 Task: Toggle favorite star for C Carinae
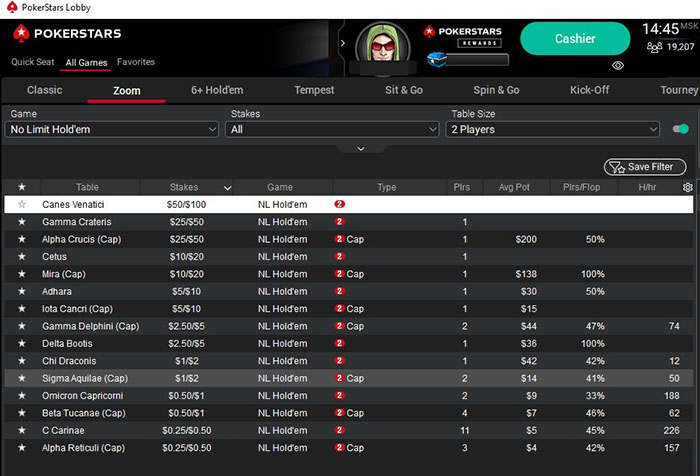point(21,430)
